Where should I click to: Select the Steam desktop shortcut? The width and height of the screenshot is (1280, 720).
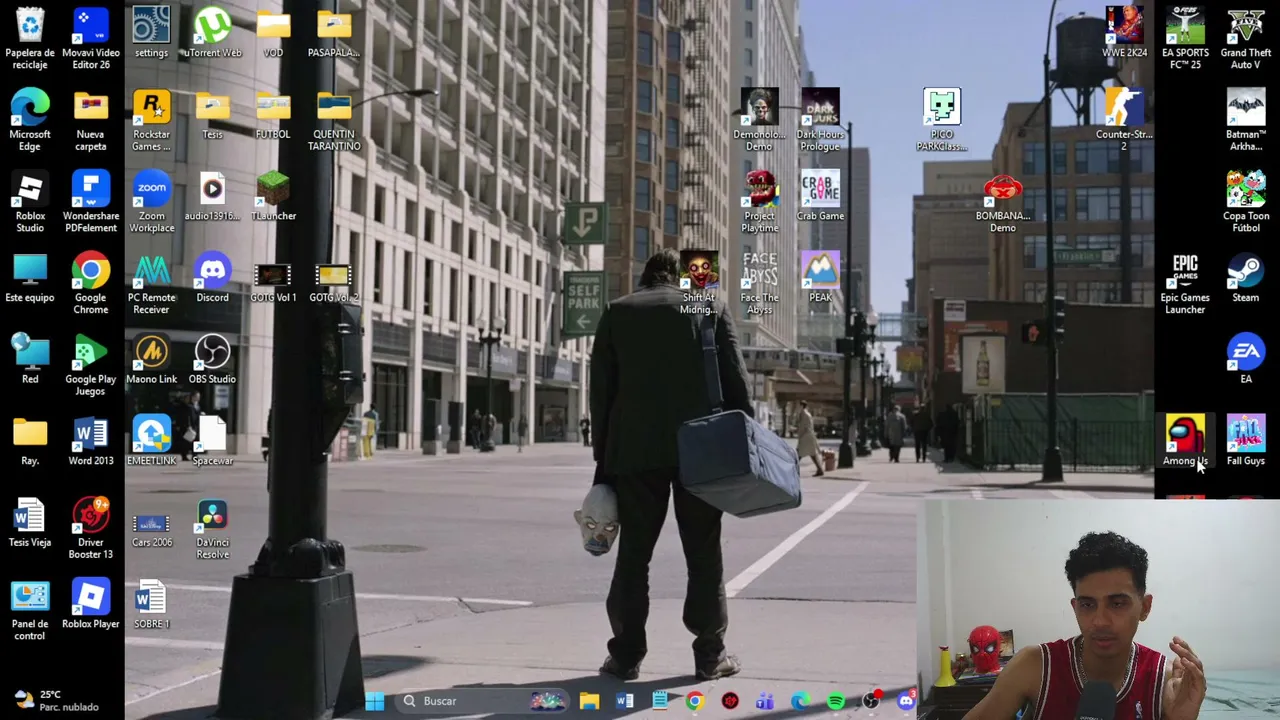point(1246,278)
